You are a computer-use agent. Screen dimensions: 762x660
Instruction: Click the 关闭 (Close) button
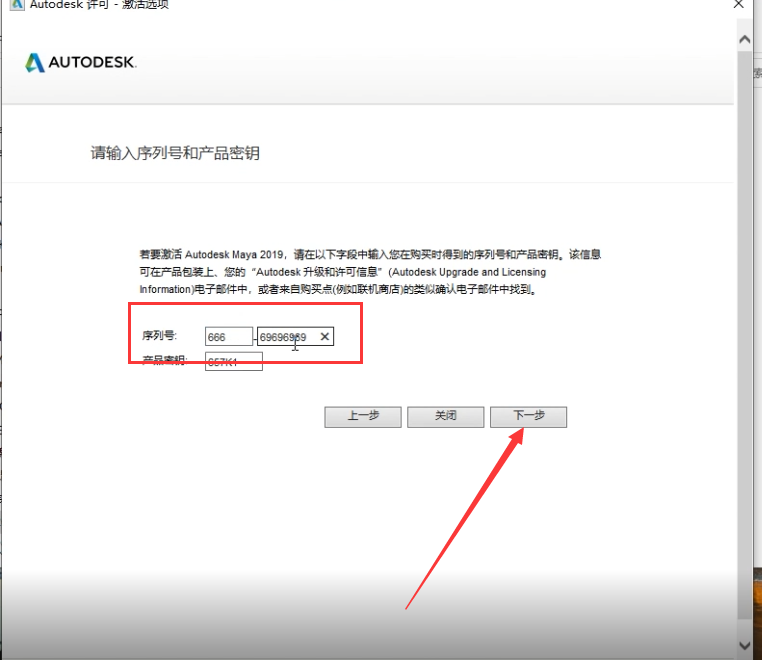[446, 417]
